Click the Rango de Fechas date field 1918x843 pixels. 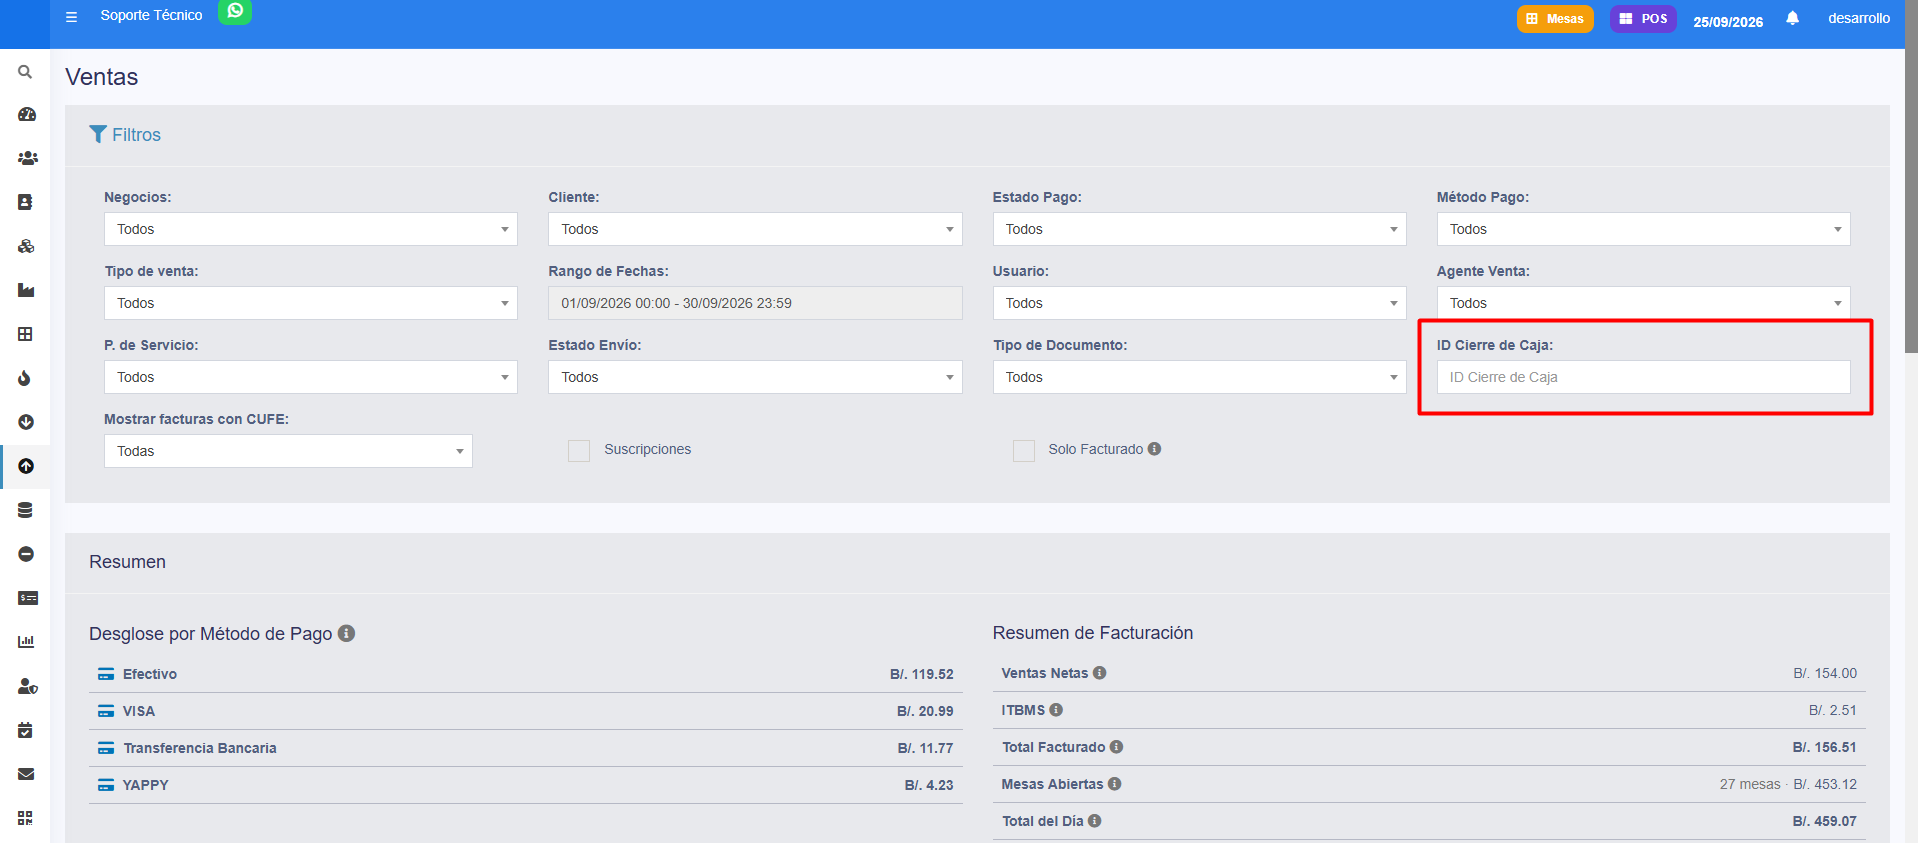click(x=755, y=303)
